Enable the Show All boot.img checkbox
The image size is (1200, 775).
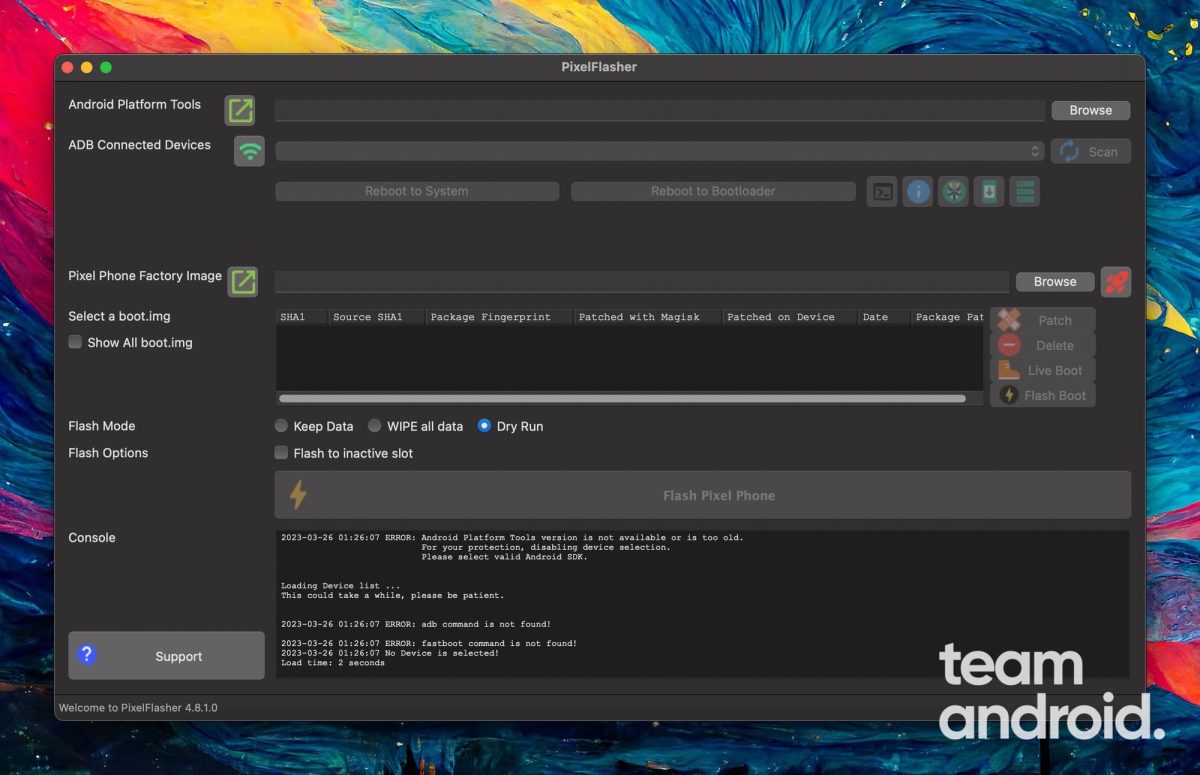75,342
